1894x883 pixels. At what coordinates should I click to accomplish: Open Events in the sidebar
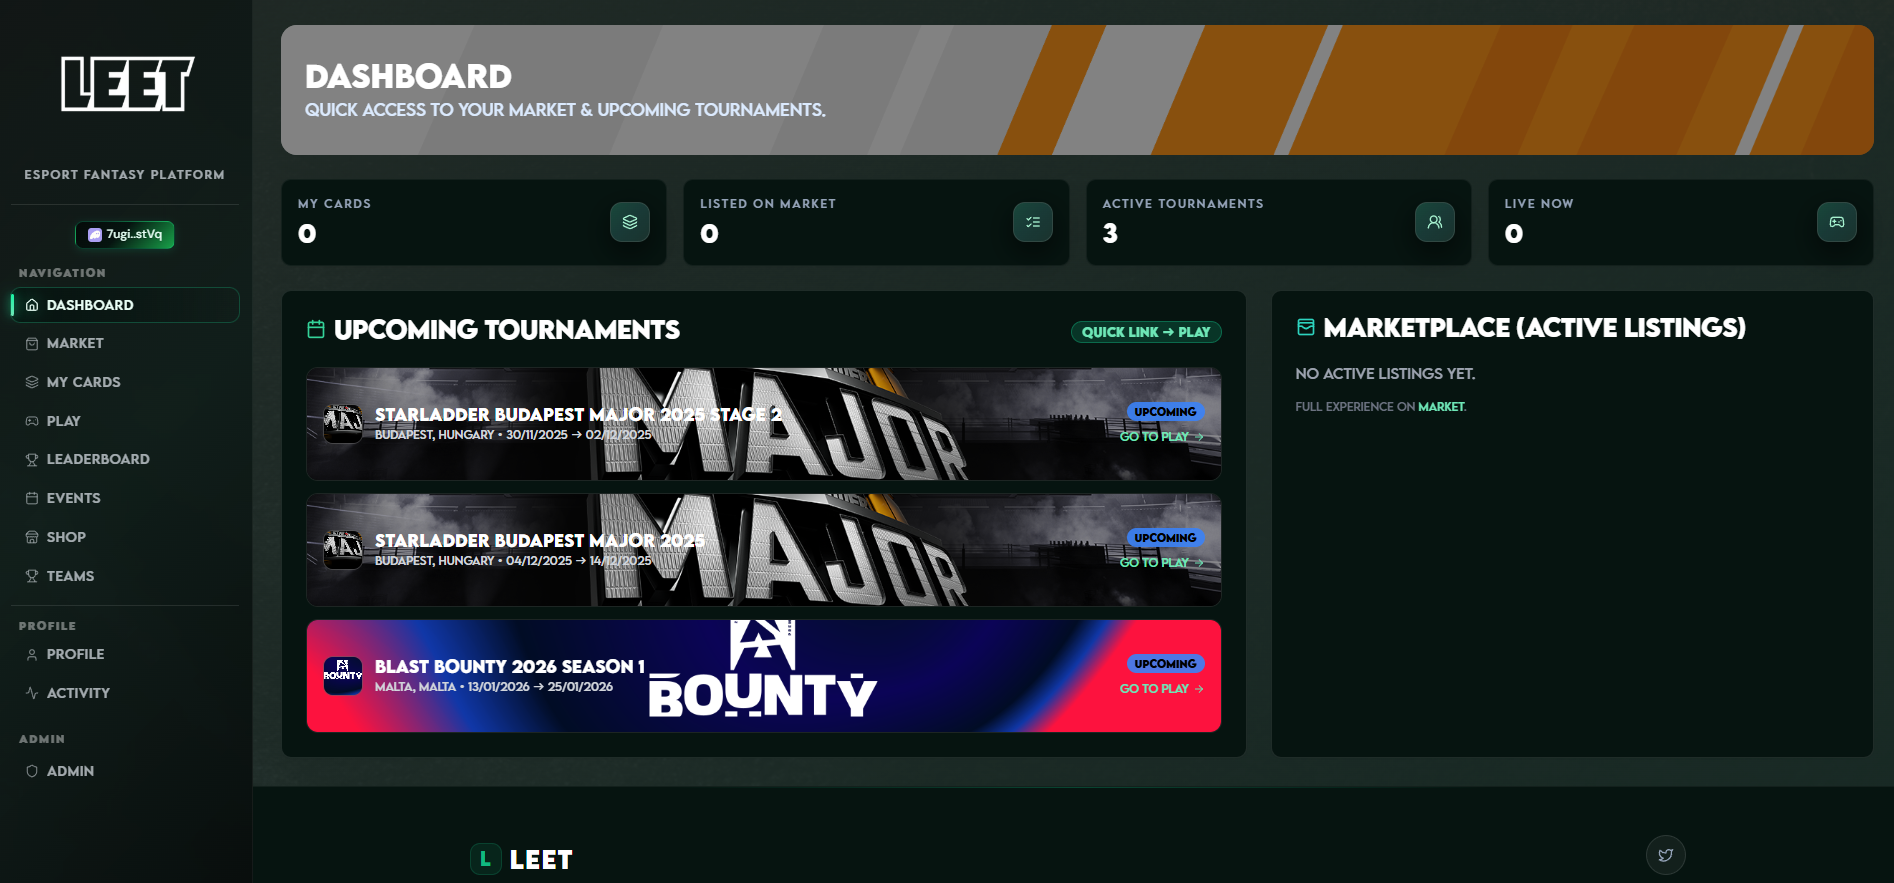point(125,498)
